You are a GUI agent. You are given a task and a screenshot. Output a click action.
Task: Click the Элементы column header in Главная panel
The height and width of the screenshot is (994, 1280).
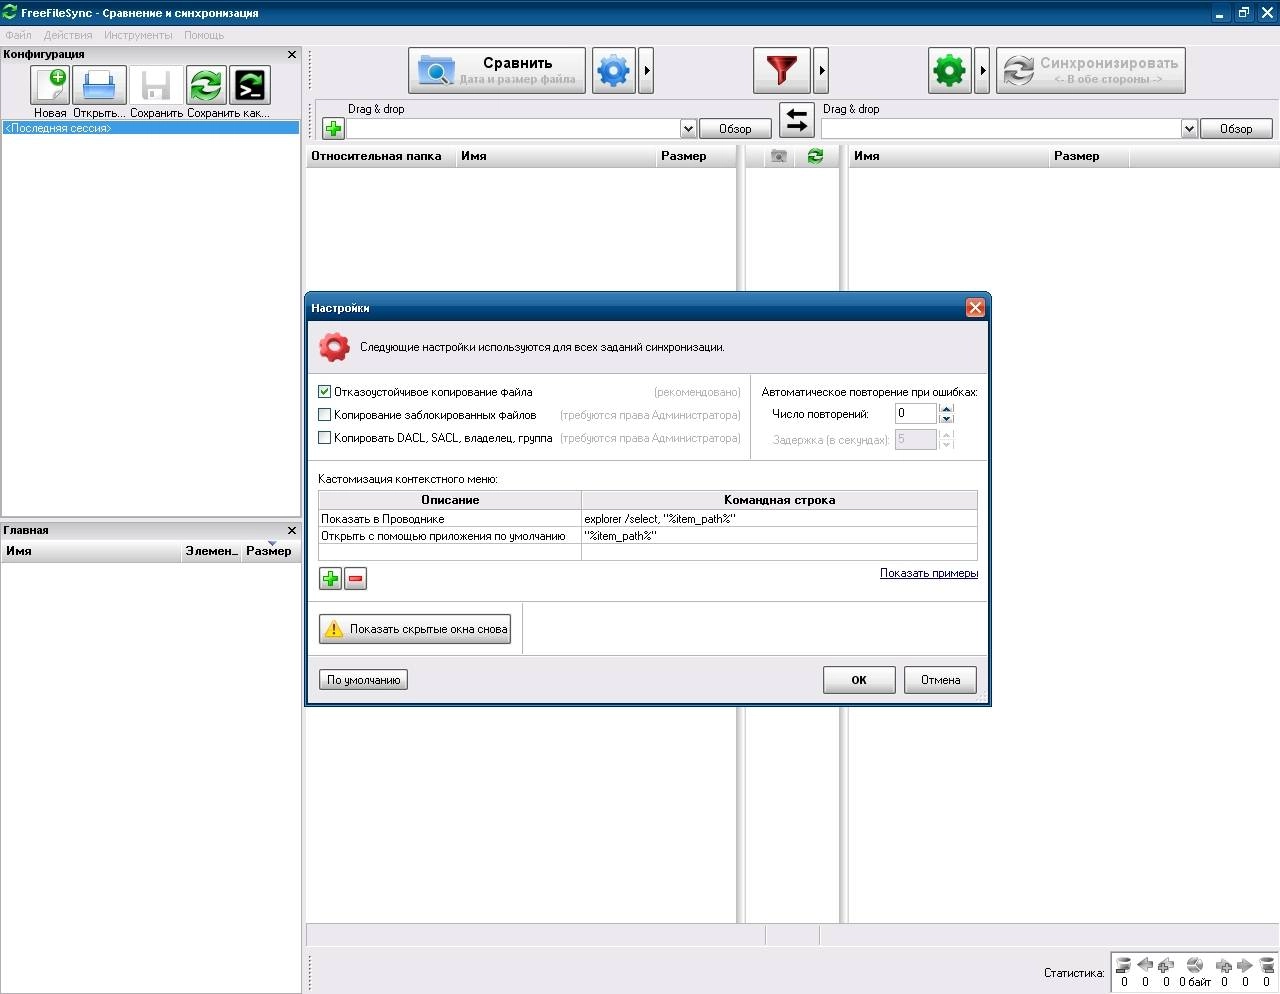click(212, 551)
